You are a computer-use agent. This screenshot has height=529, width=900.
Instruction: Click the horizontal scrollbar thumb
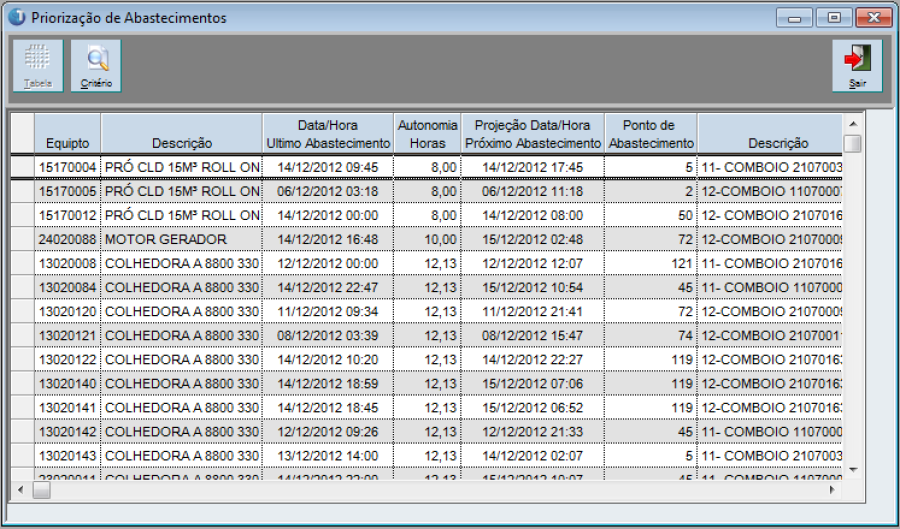point(41,490)
